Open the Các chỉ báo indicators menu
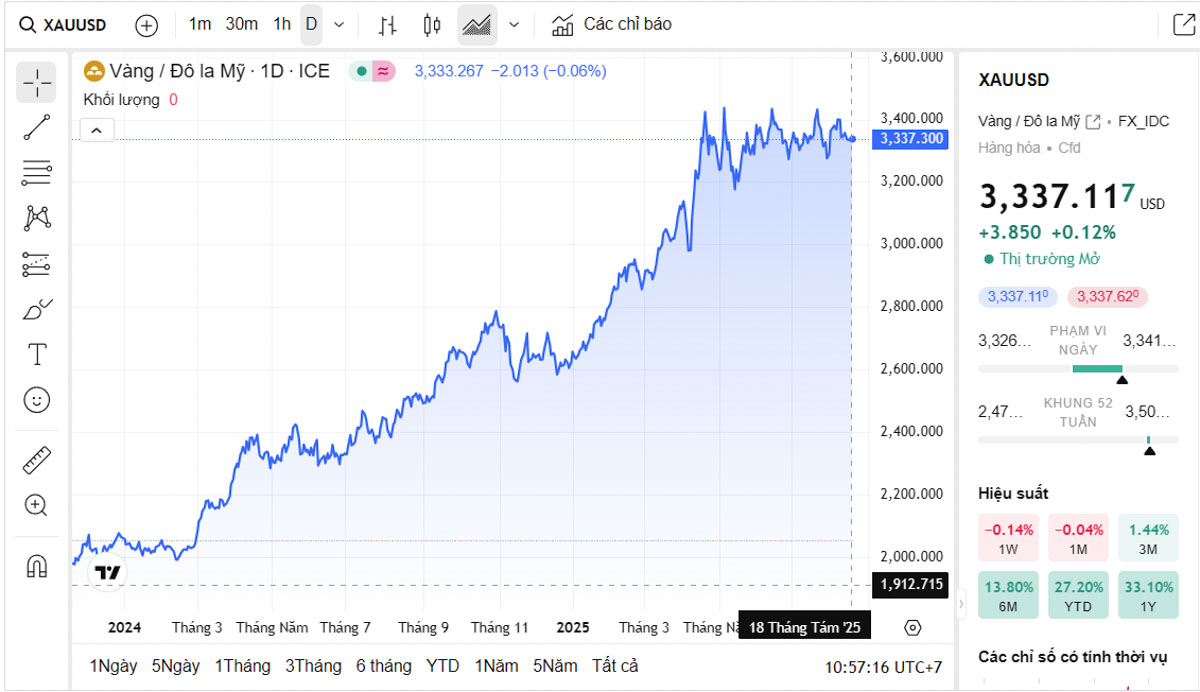The width and height of the screenshot is (1200, 692). pyautogui.click(x=612, y=25)
